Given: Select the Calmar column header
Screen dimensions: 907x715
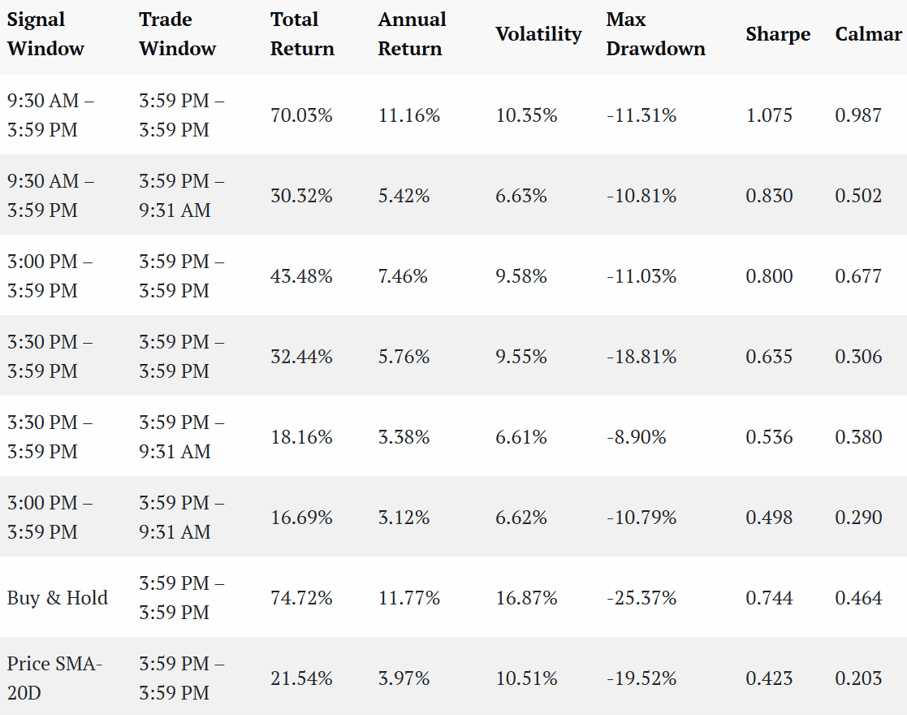Looking at the screenshot, I should [868, 34].
